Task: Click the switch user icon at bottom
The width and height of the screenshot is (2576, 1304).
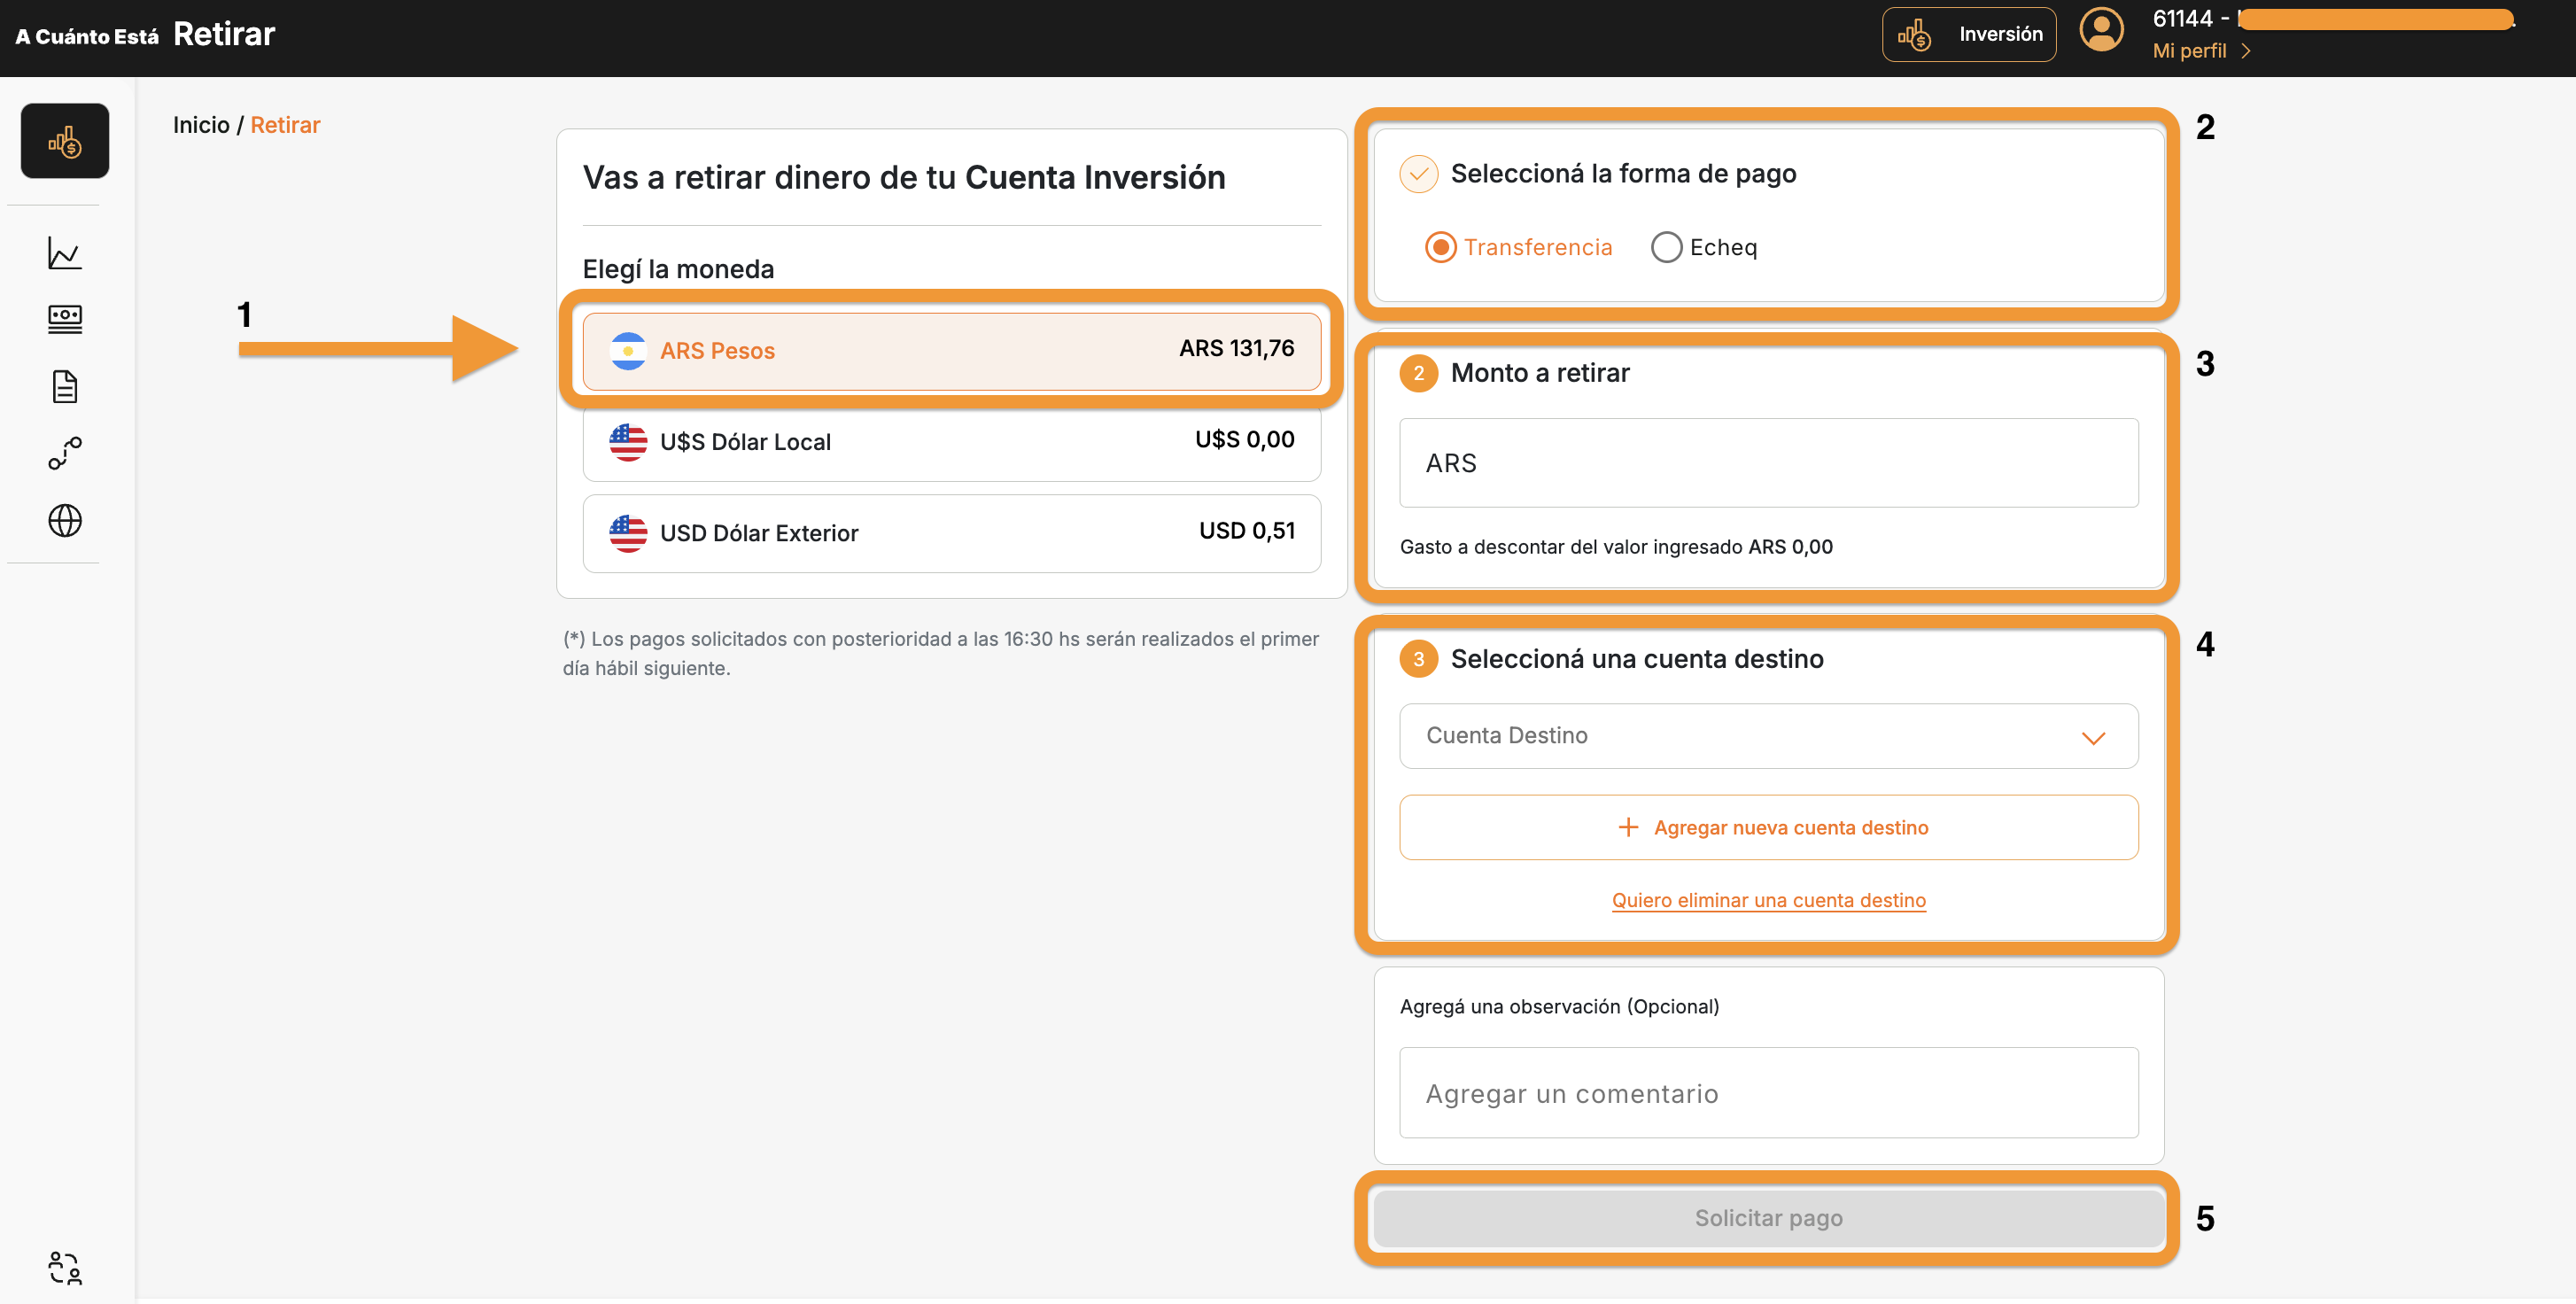Action: (65, 1267)
